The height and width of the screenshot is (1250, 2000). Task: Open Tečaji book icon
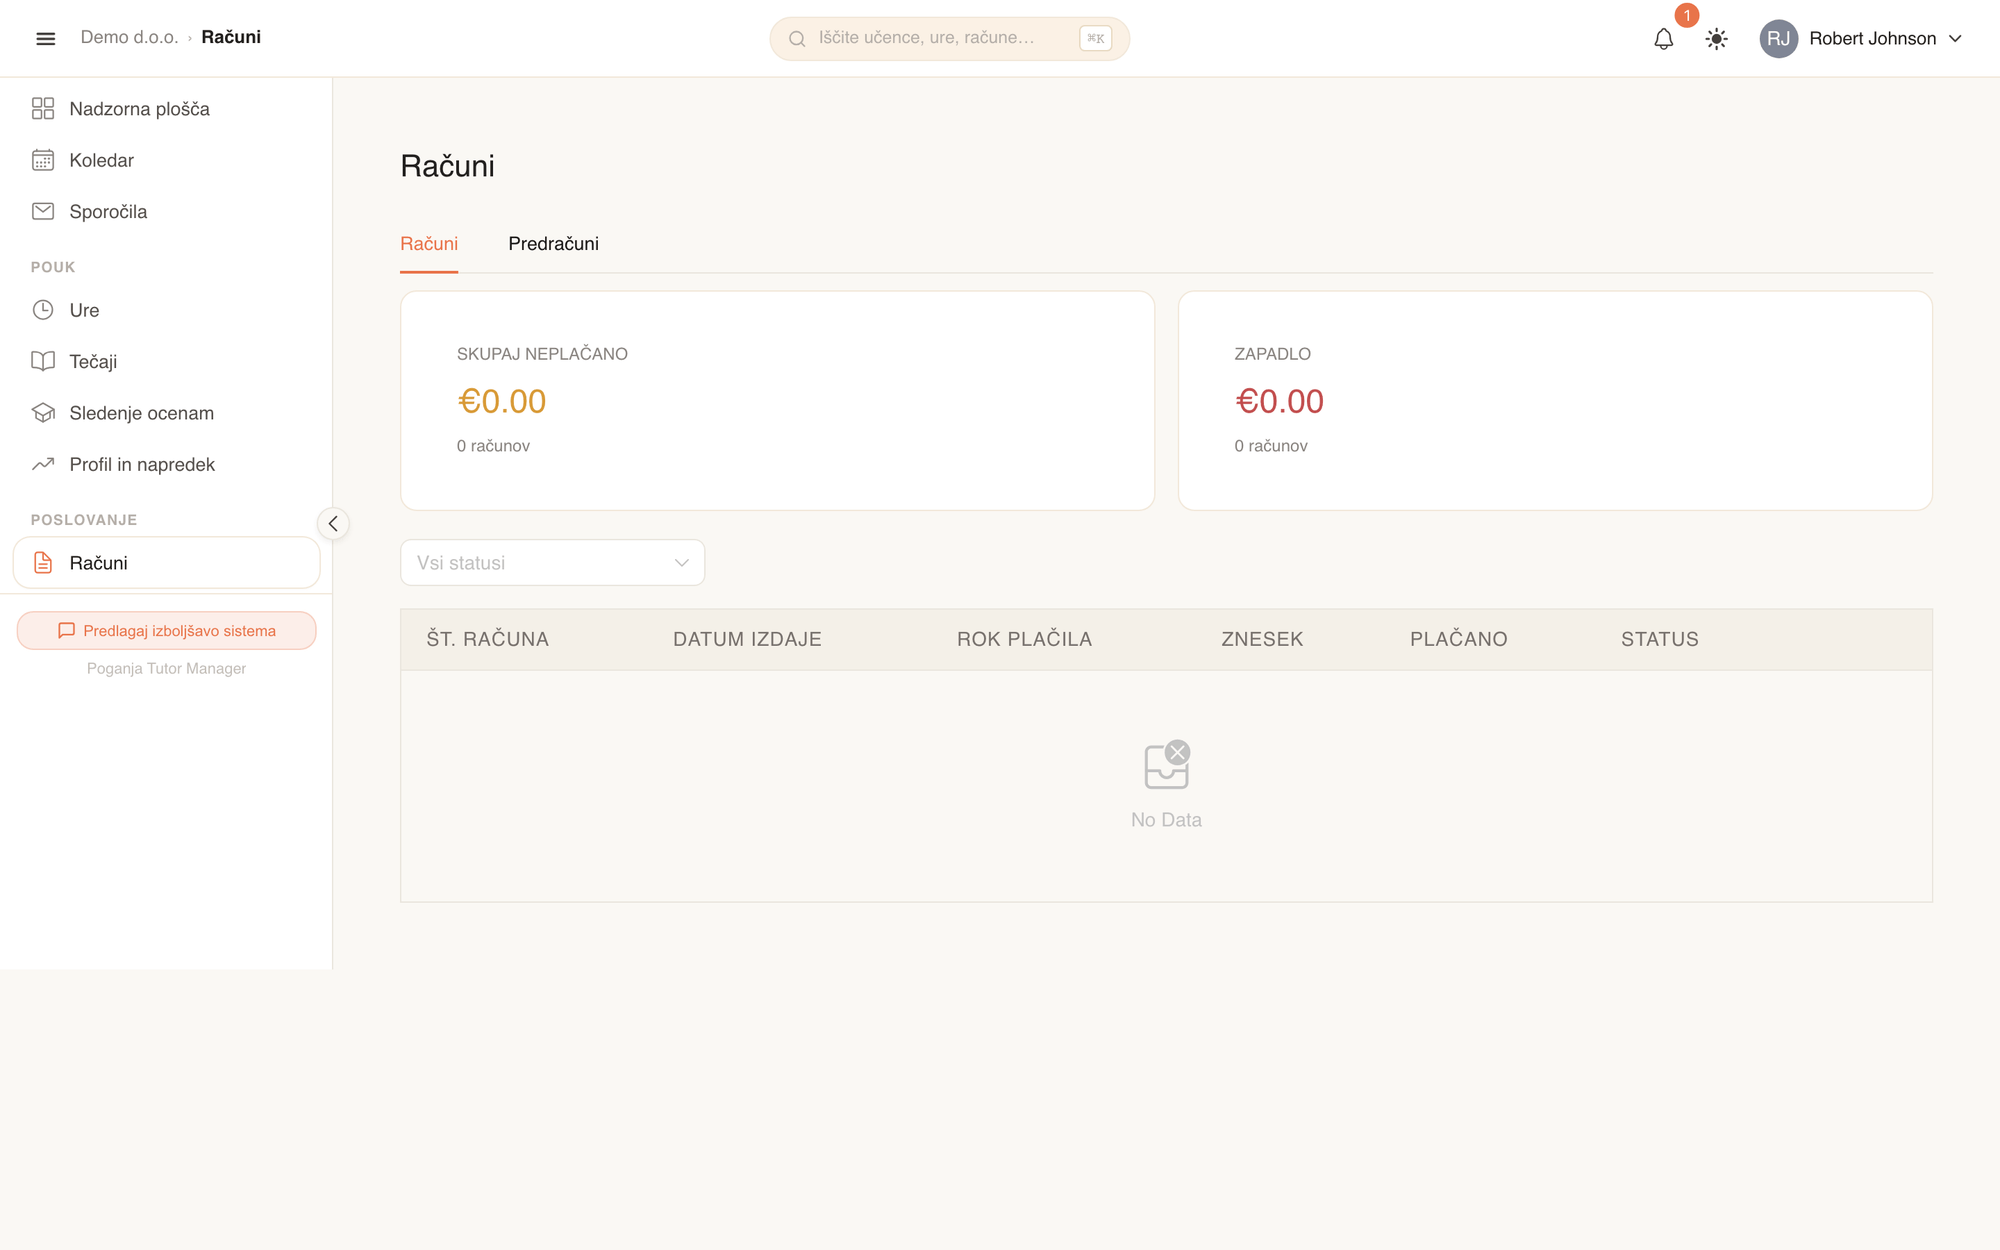tap(43, 361)
